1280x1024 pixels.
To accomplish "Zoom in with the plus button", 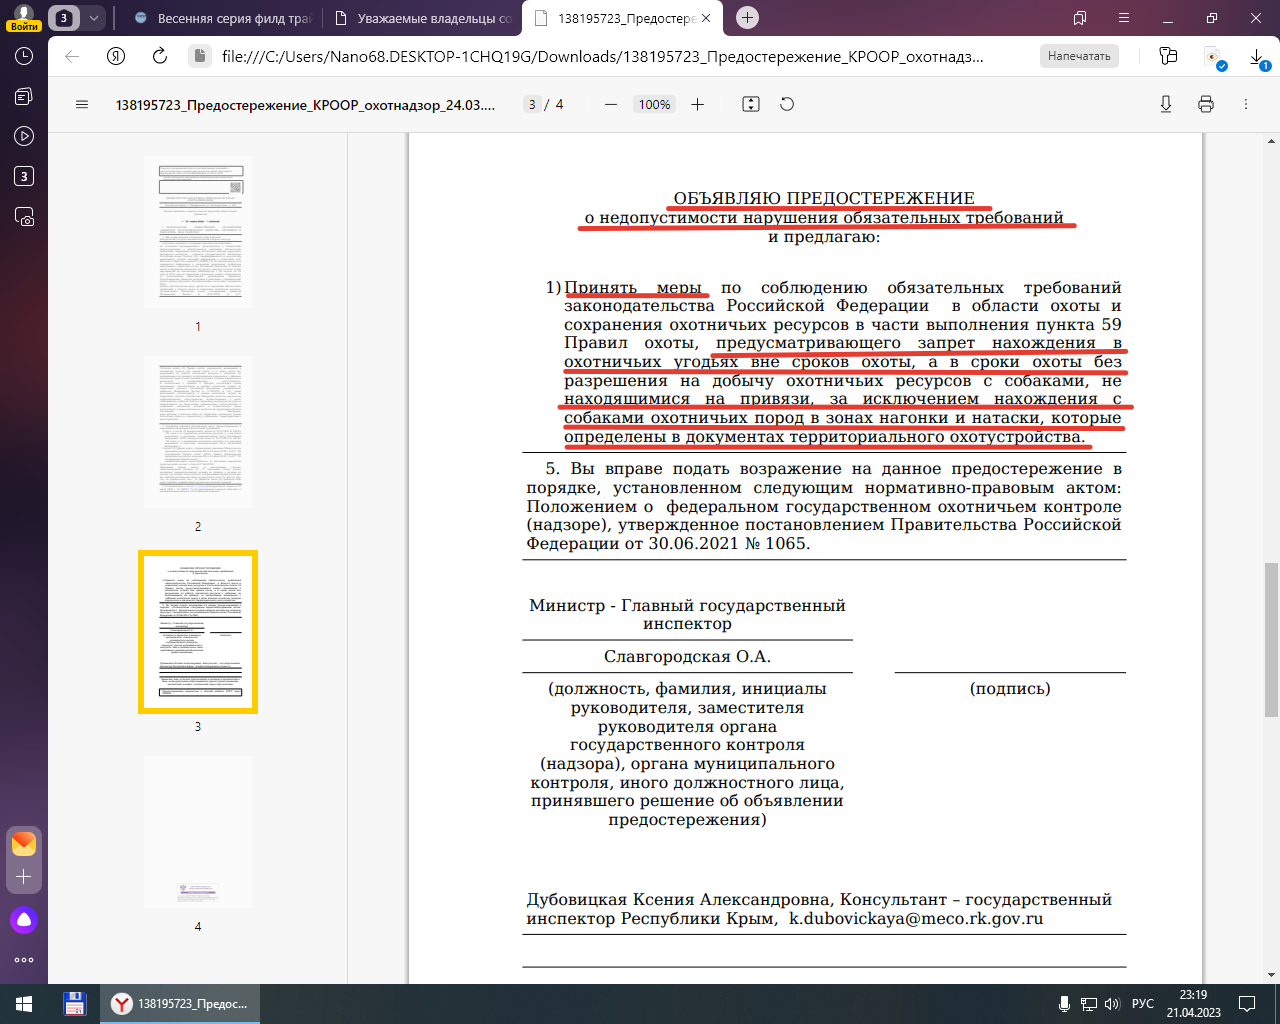I will (x=698, y=105).
